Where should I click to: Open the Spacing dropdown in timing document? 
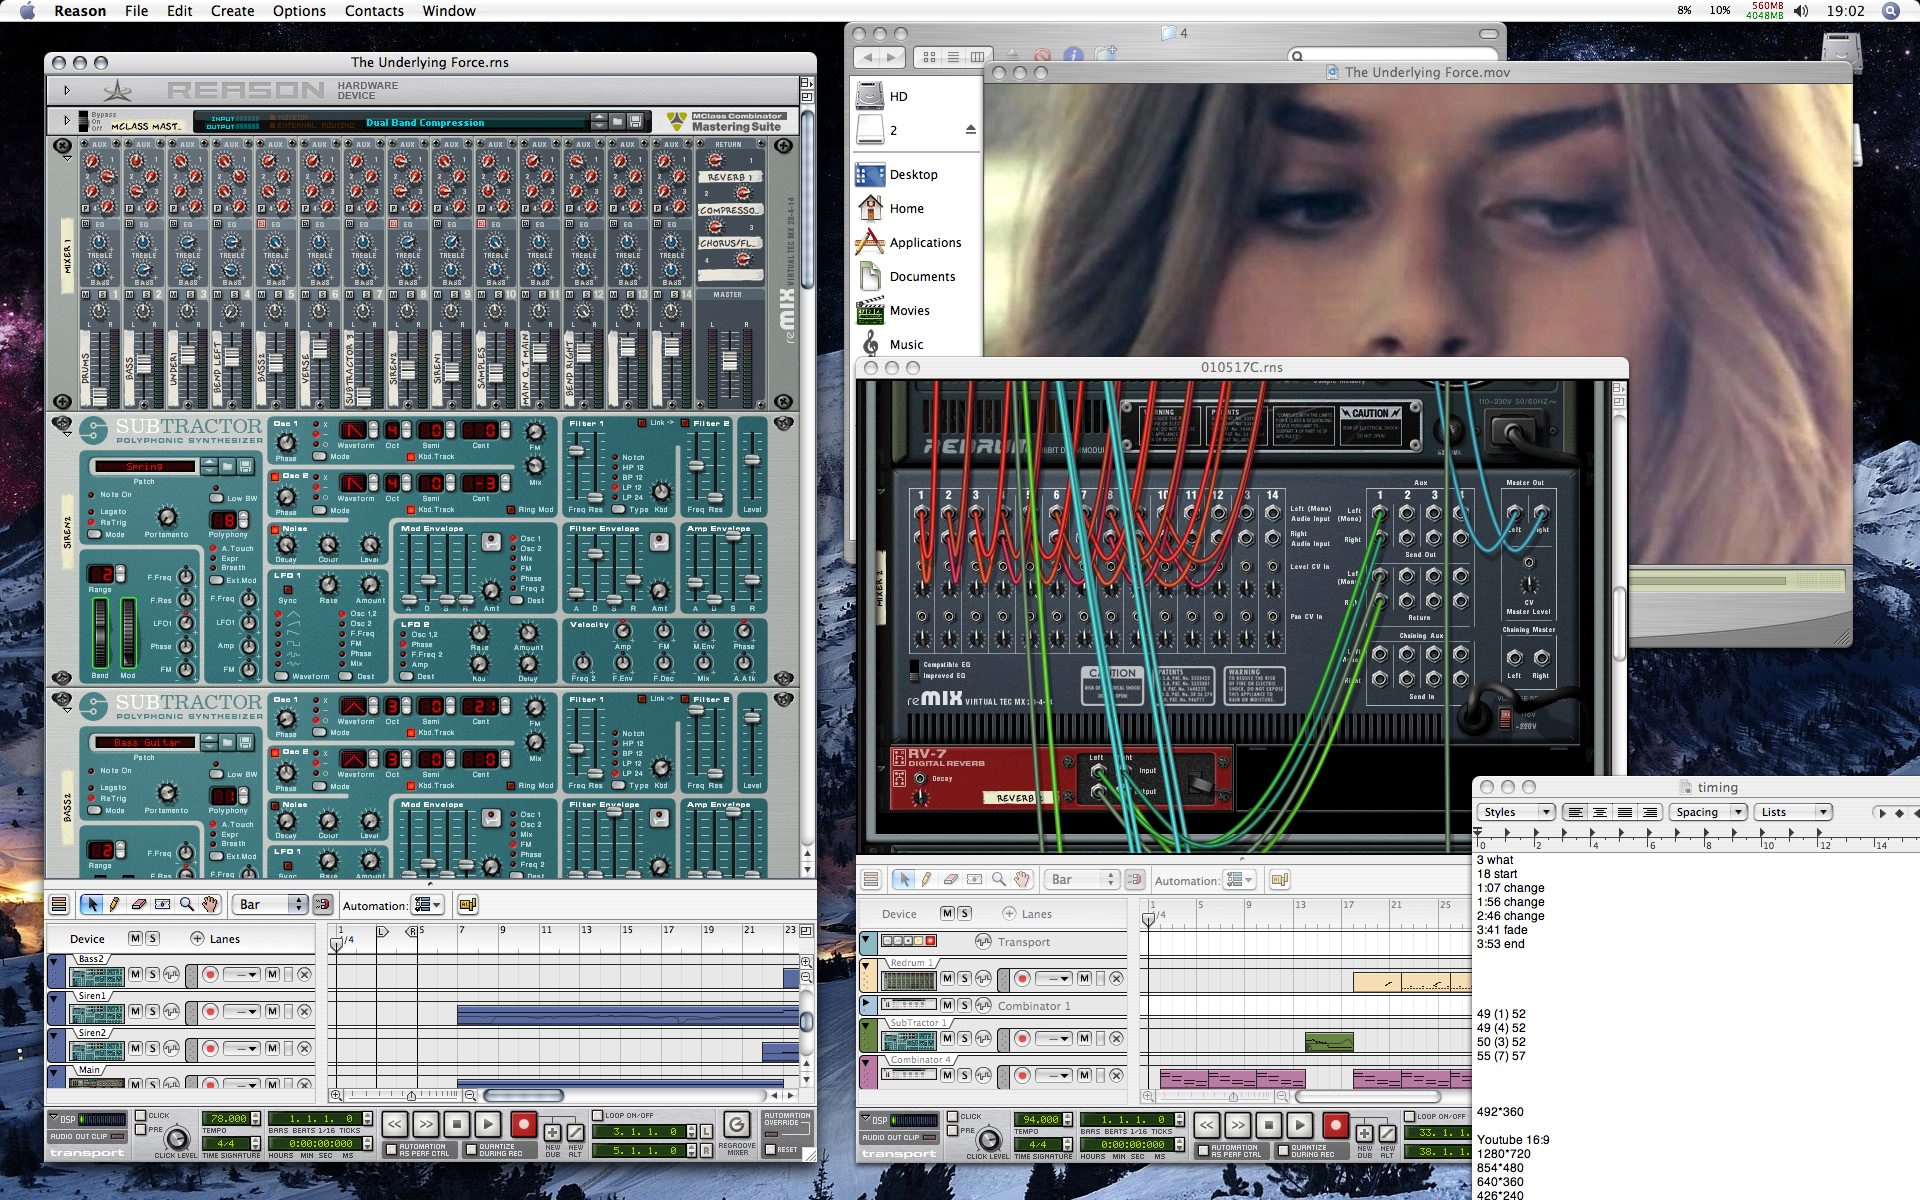(1708, 812)
